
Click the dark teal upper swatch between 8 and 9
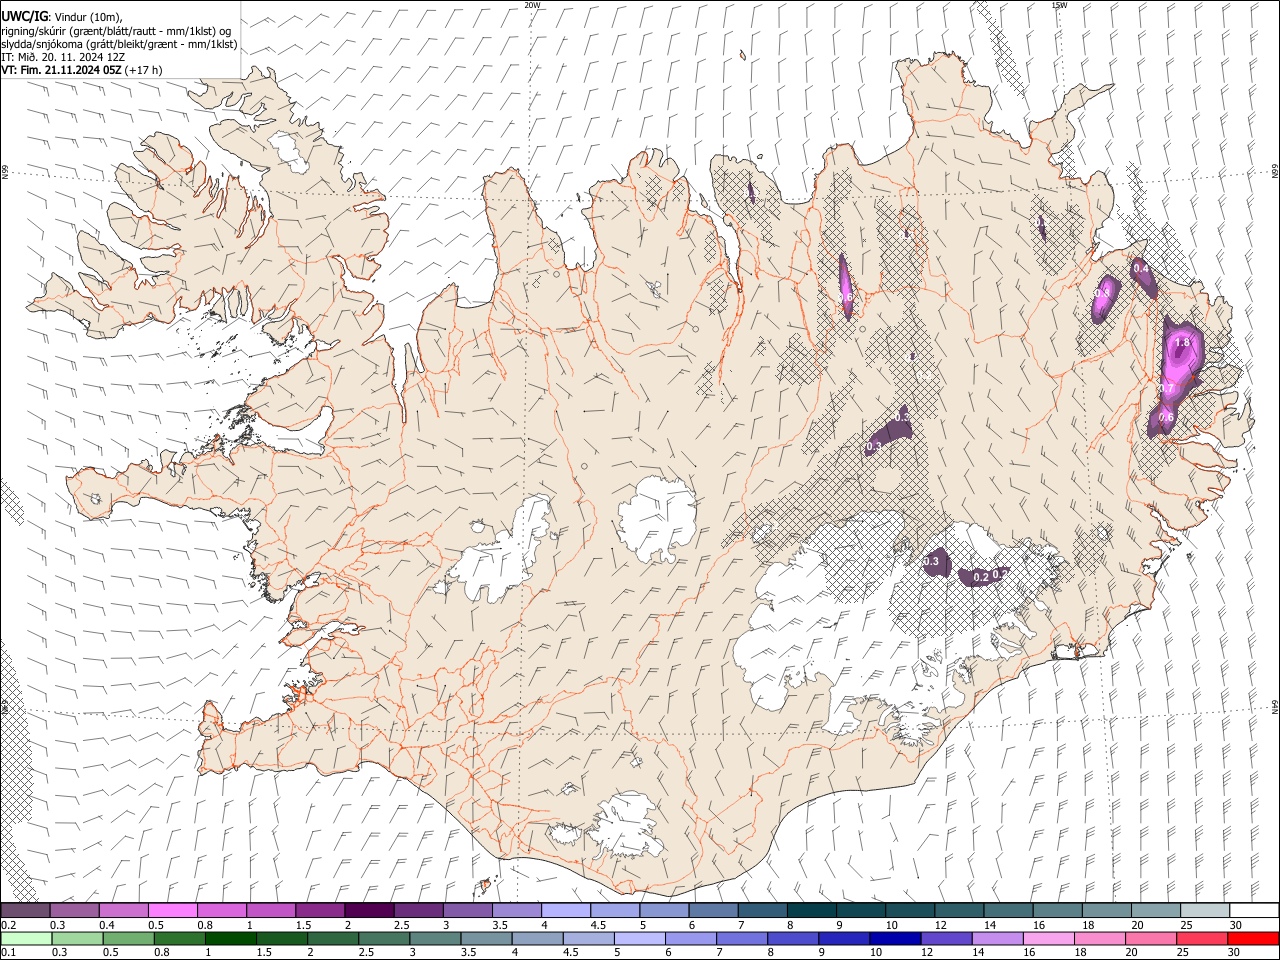(x=812, y=910)
